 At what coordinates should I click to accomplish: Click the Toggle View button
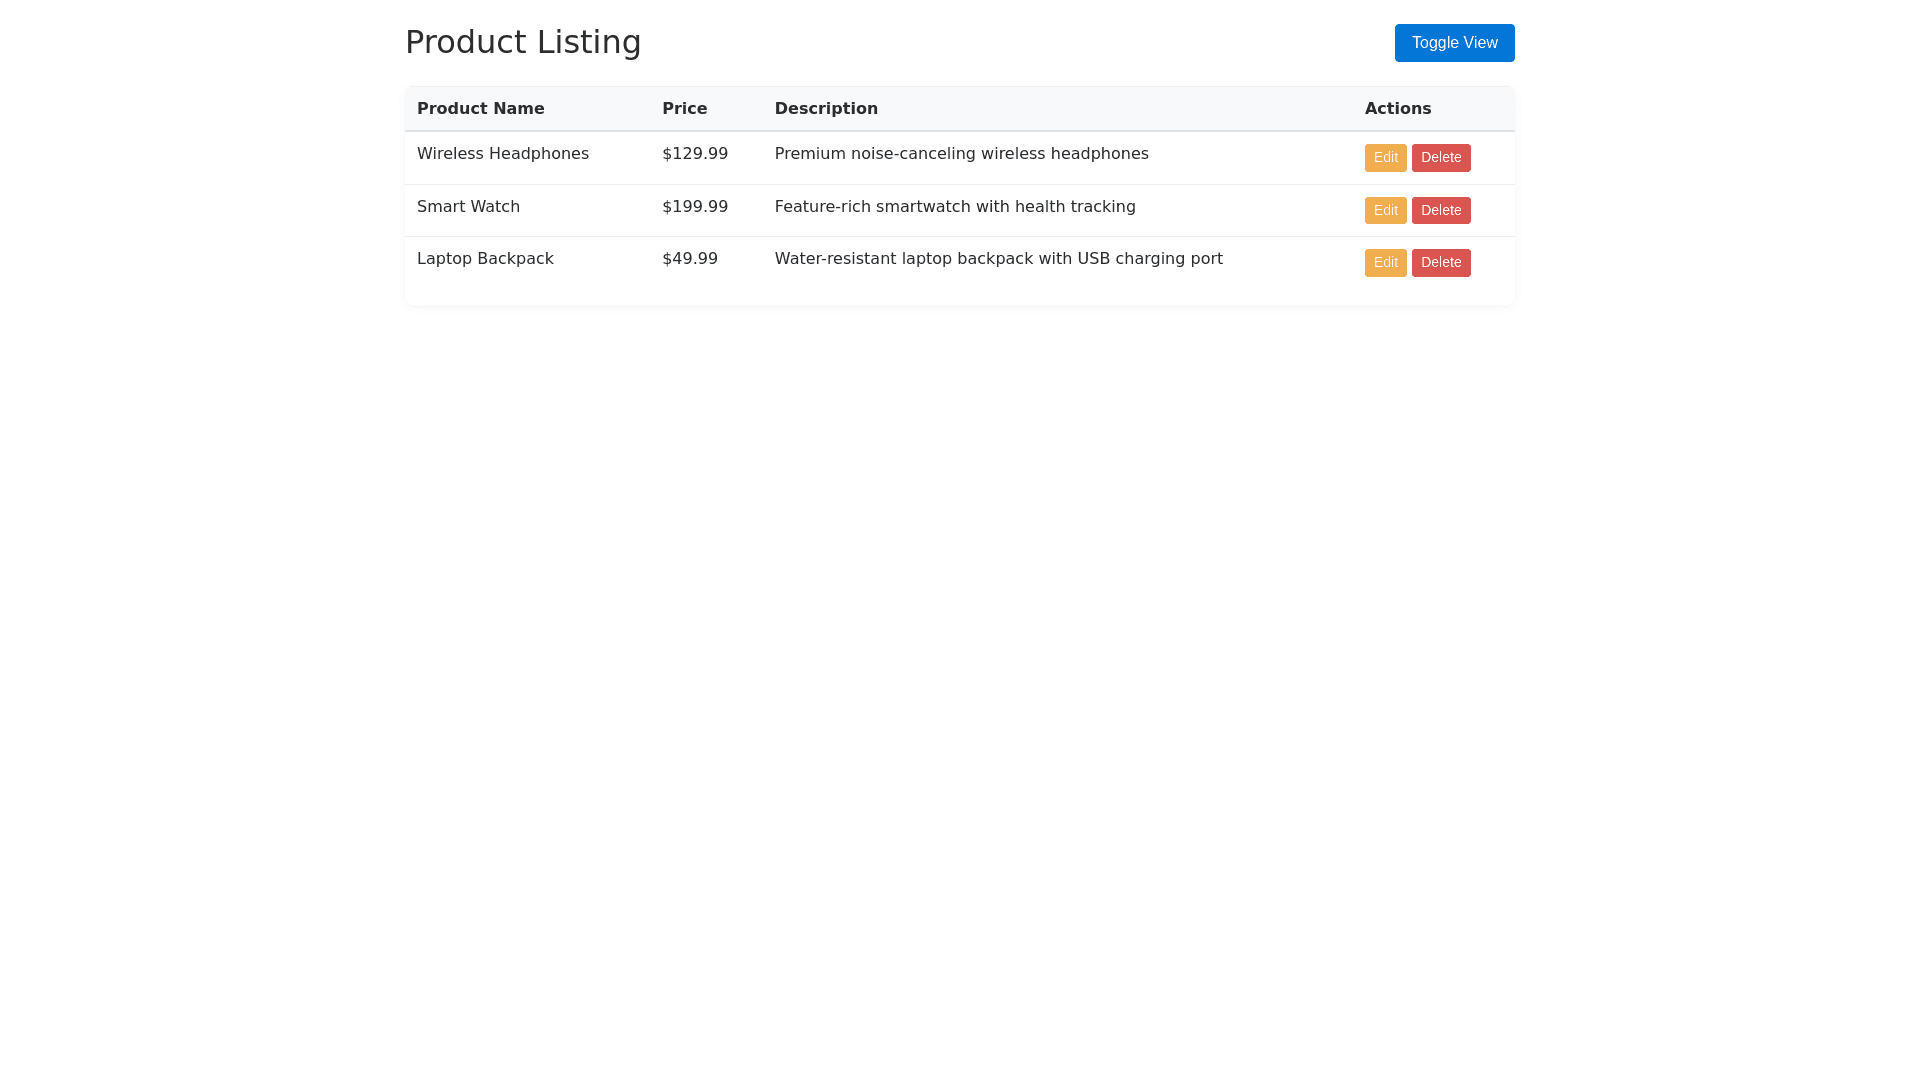click(1454, 43)
